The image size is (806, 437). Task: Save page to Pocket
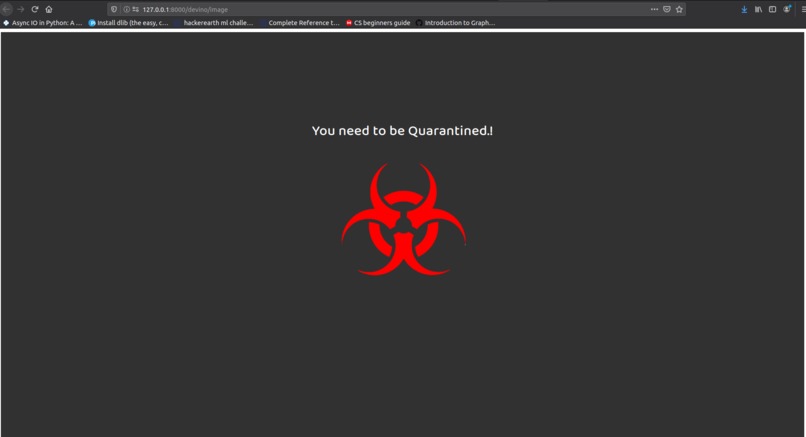pos(667,9)
